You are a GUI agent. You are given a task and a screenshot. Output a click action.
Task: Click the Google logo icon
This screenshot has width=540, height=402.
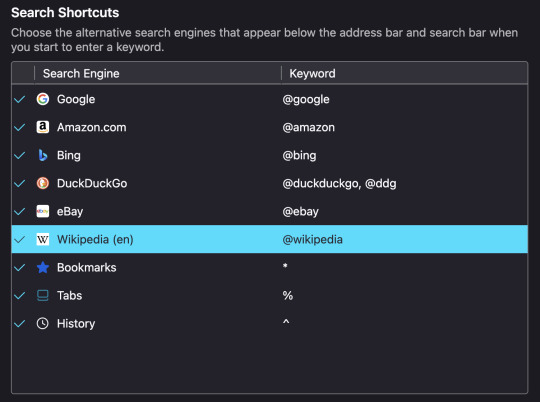pos(43,99)
